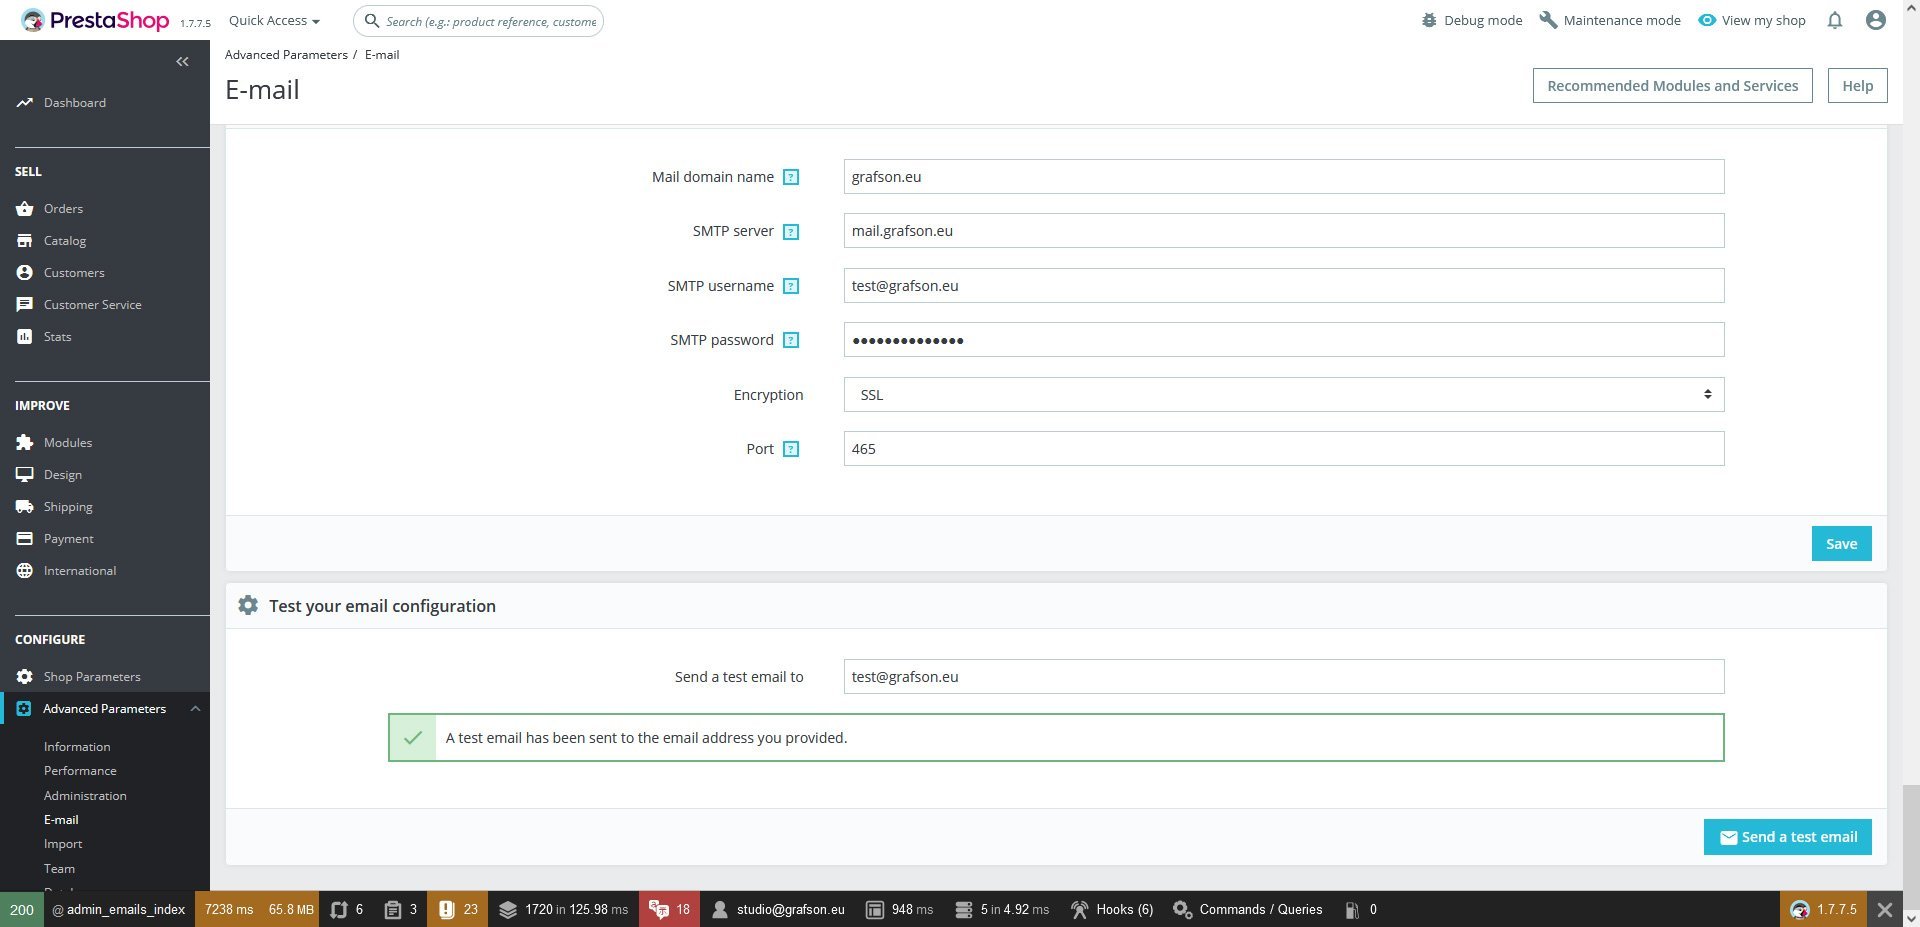This screenshot has height=927, width=1920.
Task: Click the Save button
Action: point(1841,544)
